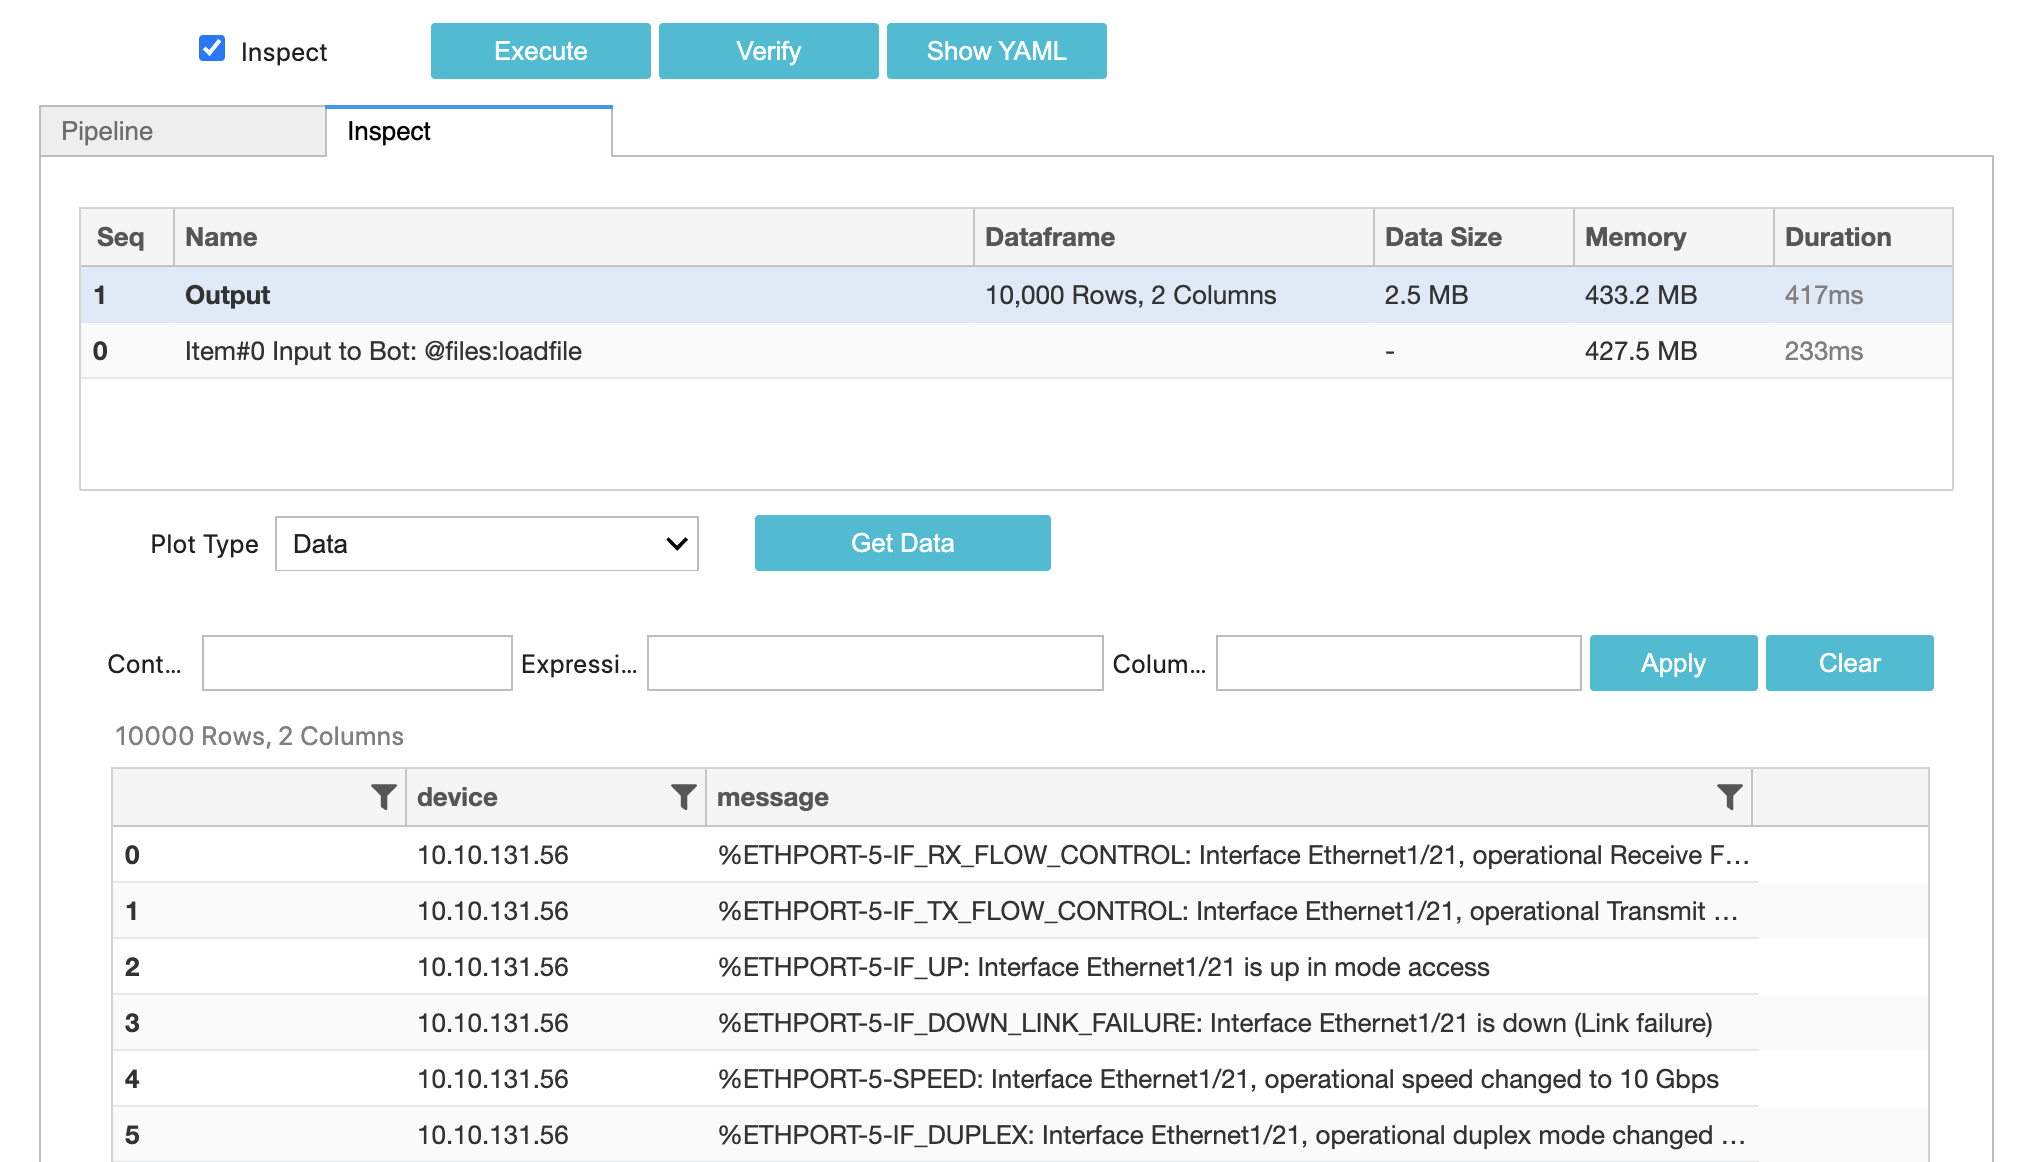Image resolution: width=2028 pixels, height=1162 pixels.
Task: Click Show YAML button
Action: click(996, 51)
